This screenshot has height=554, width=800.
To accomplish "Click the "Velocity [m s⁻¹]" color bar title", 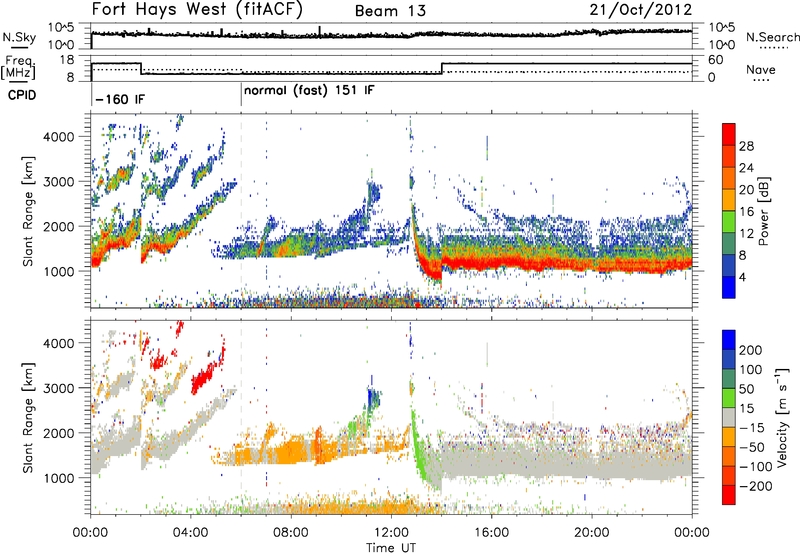I will click(x=782, y=417).
